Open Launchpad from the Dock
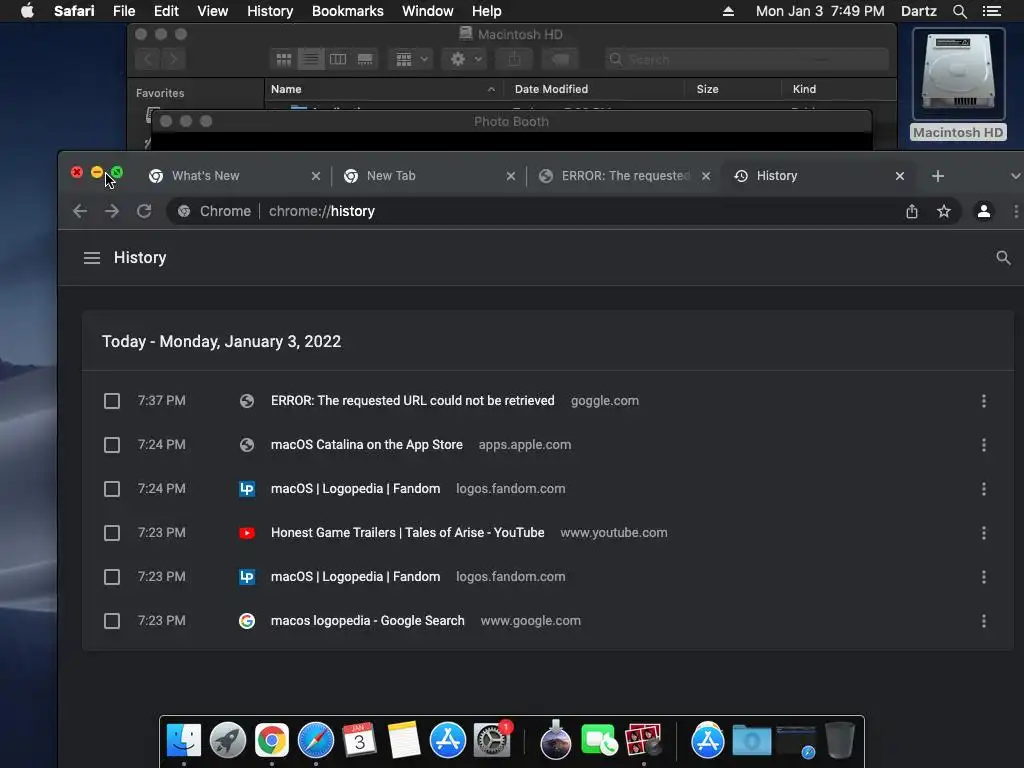The width and height of the screenshot is (1024, 768). pos(227,741)
